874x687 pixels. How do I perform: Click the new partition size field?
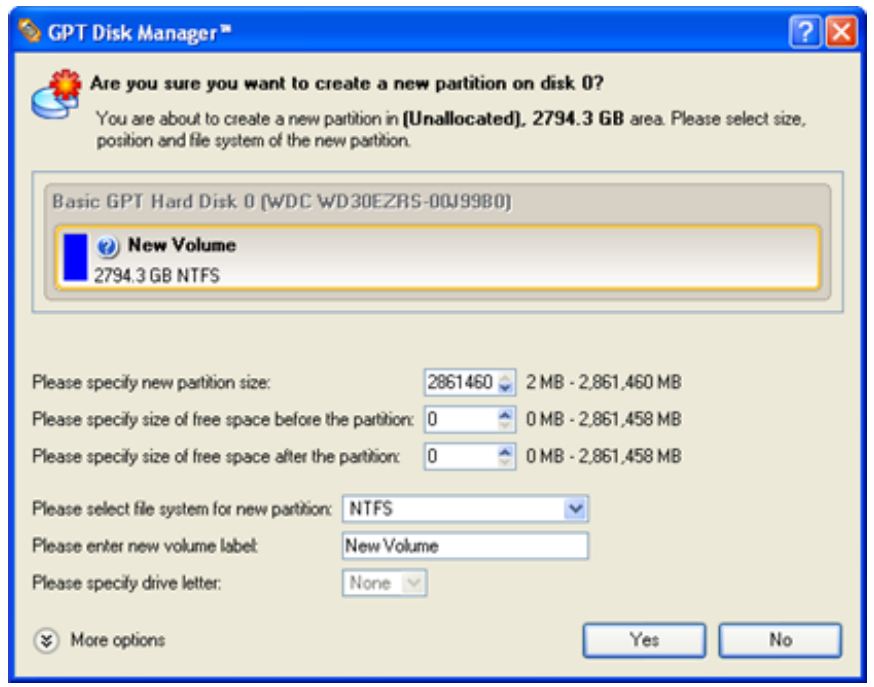click(460, 383)
